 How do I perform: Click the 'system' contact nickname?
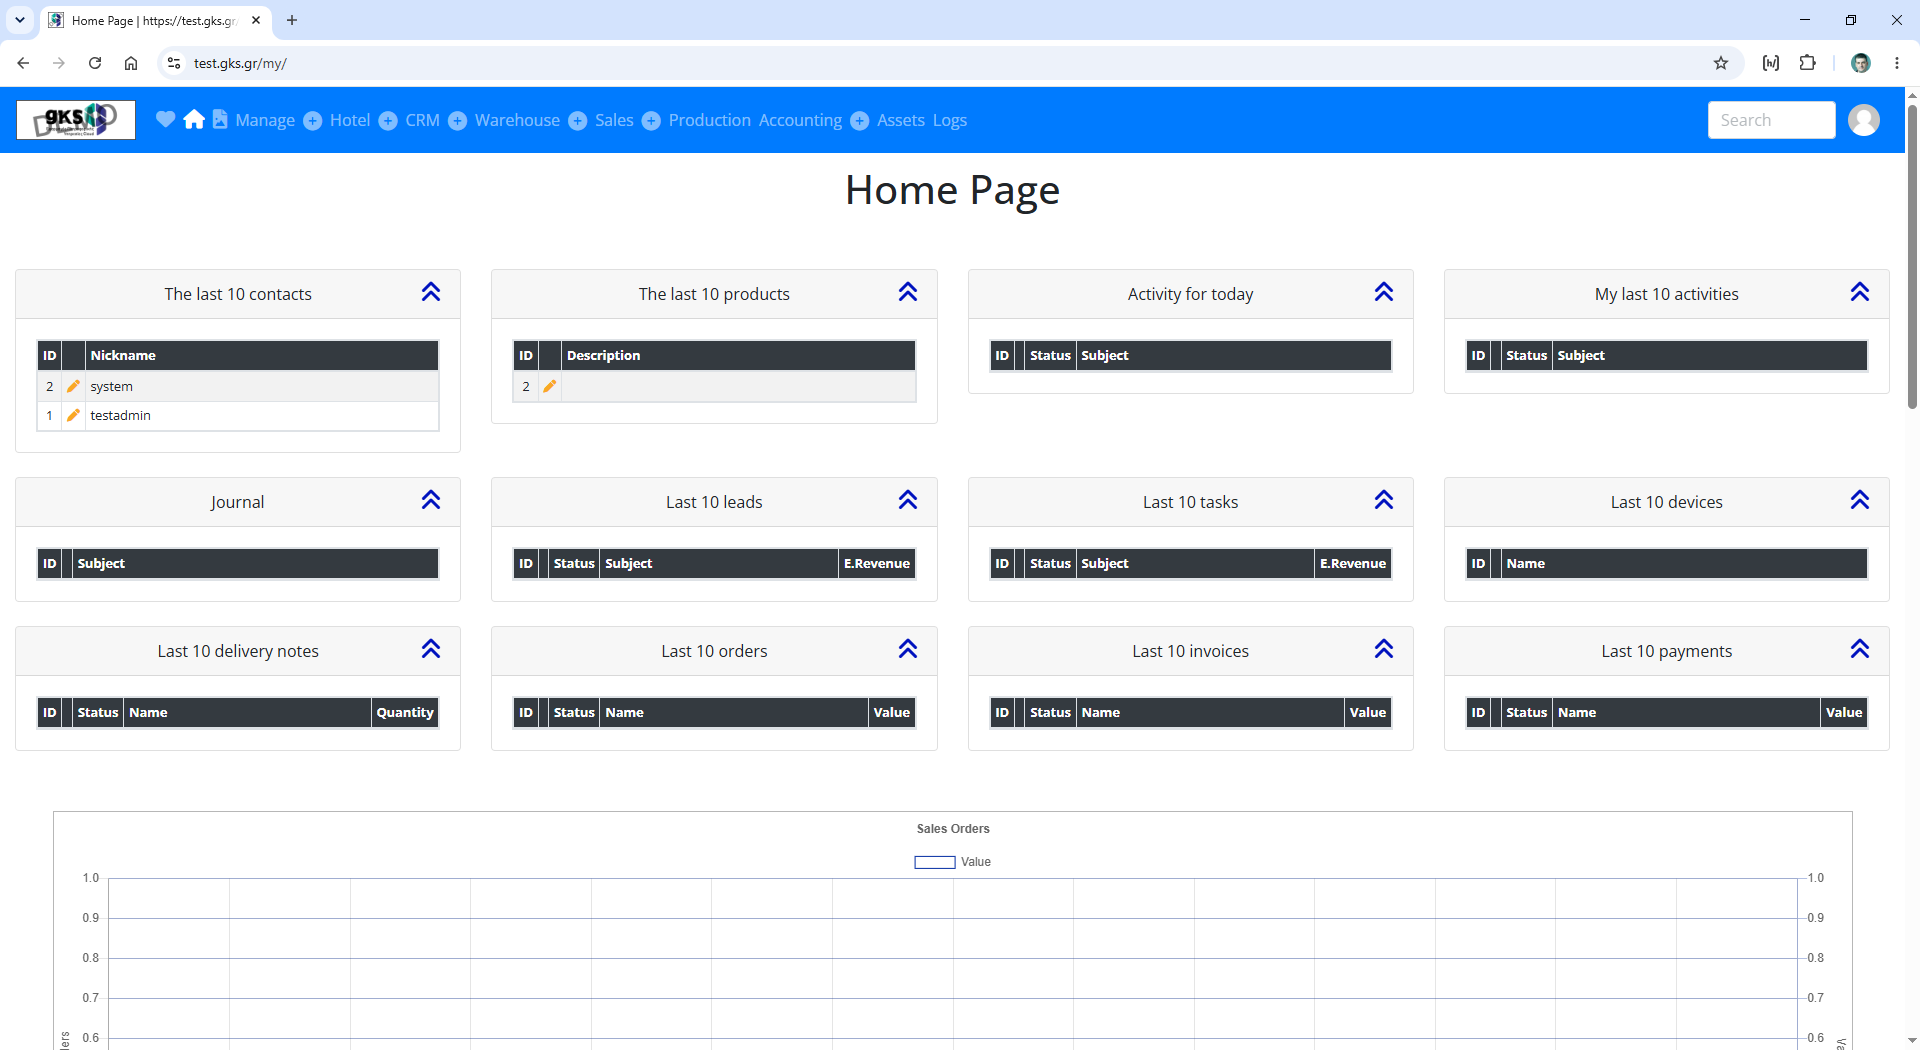click(111, 386)
